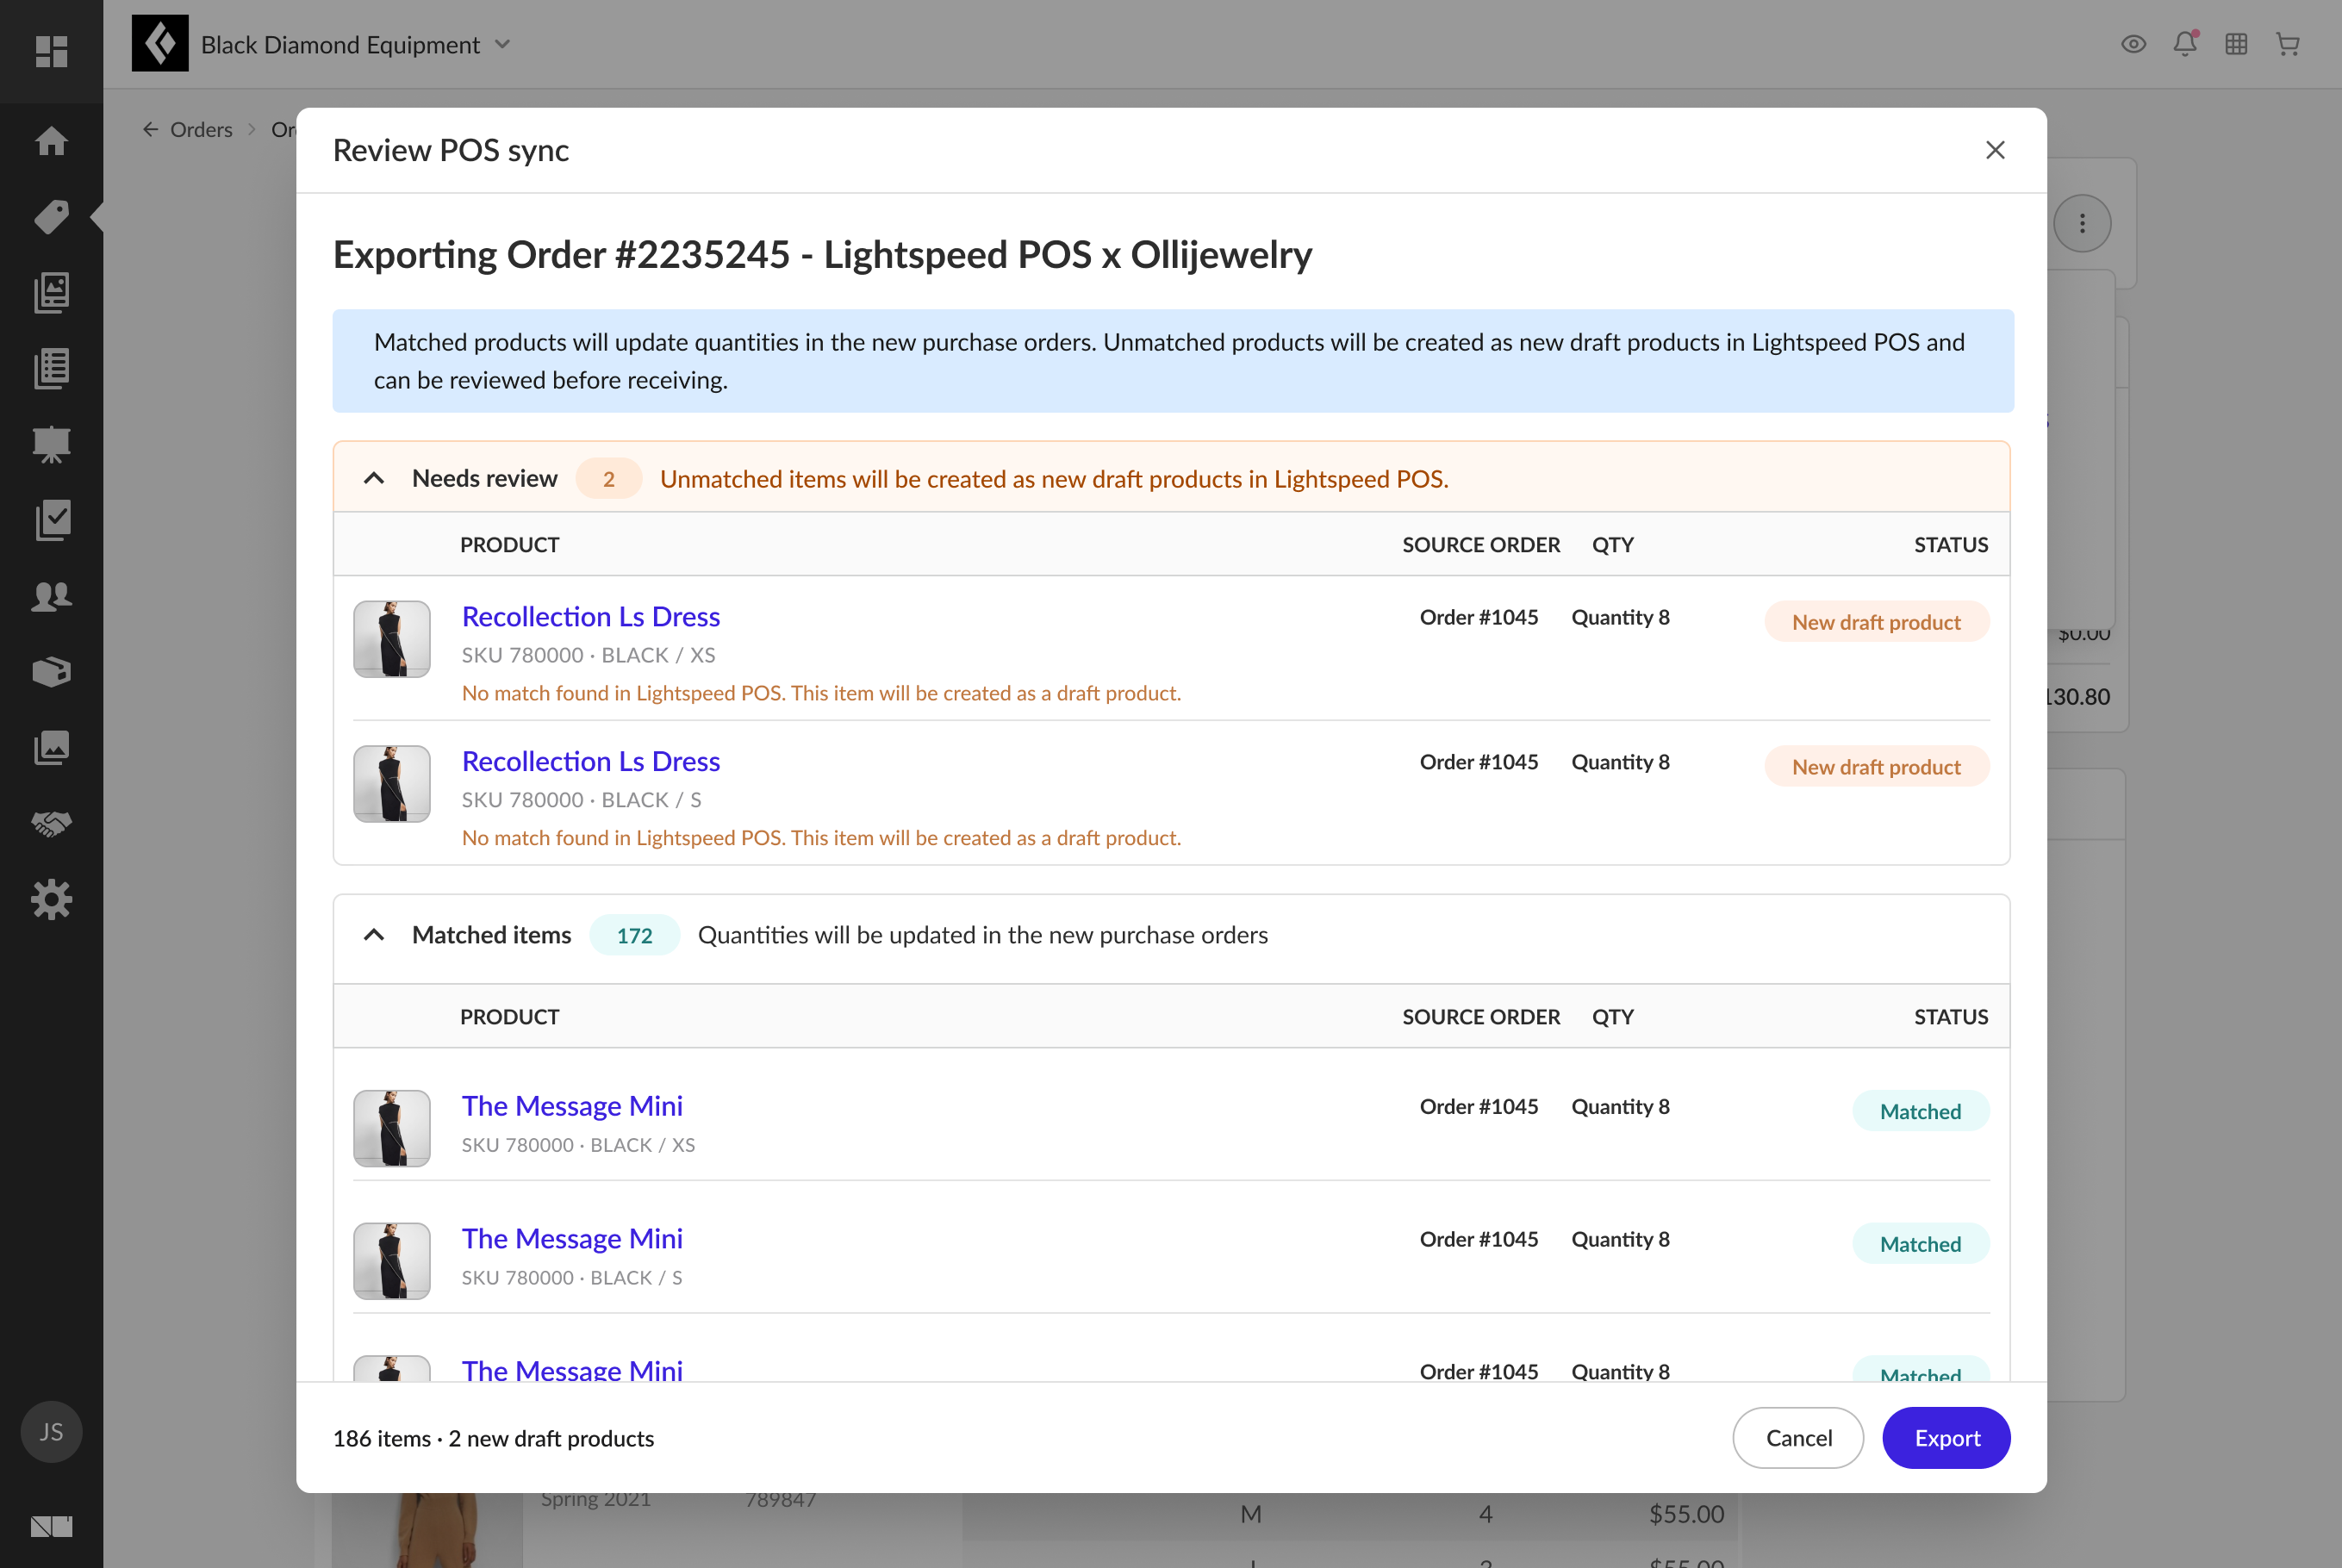The image size is (2342, 1568).
Task: Open notifications bell
Action: [2184, 44]
